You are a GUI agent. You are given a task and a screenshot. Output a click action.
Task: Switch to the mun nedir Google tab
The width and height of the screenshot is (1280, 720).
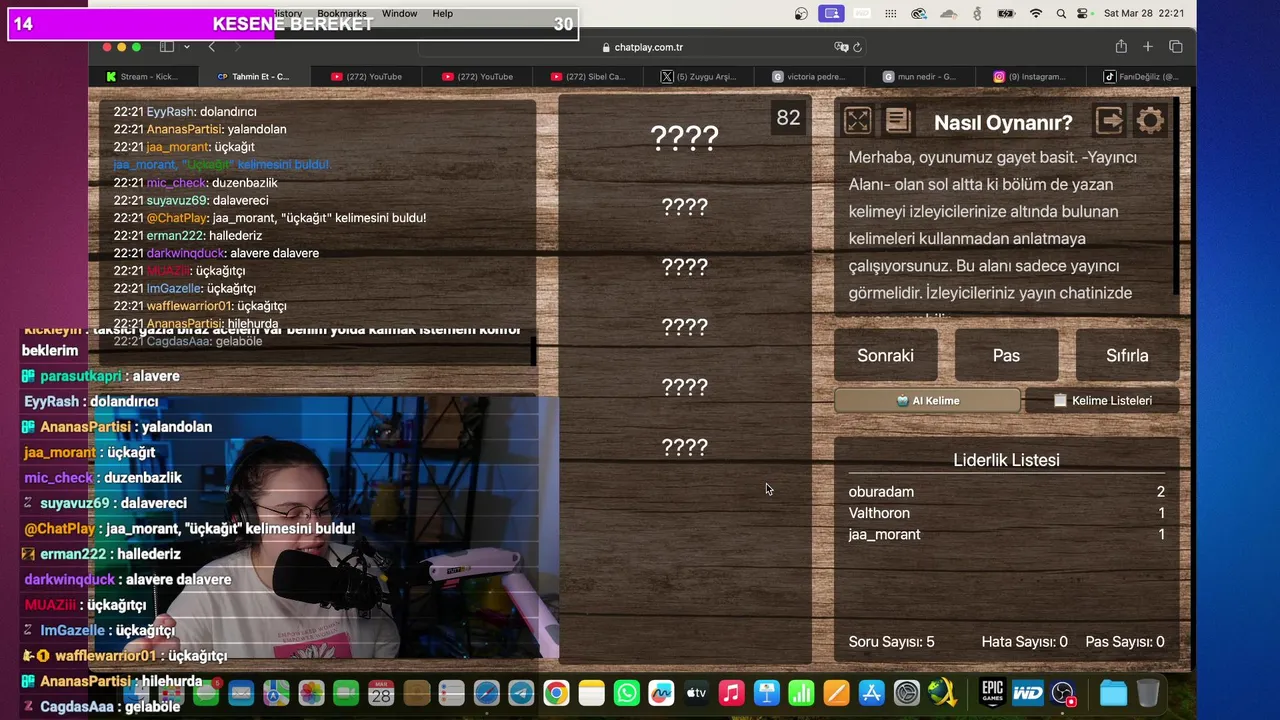pyautogui.click(x=921, y=76)
